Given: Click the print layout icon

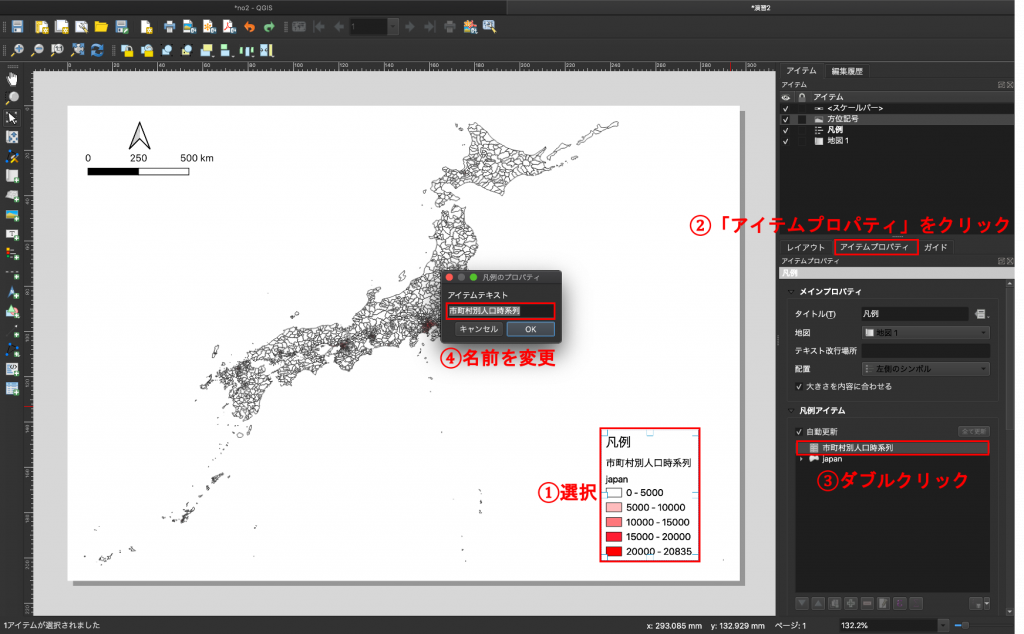Looking at the screenshot, I should [x=169, y=27].
